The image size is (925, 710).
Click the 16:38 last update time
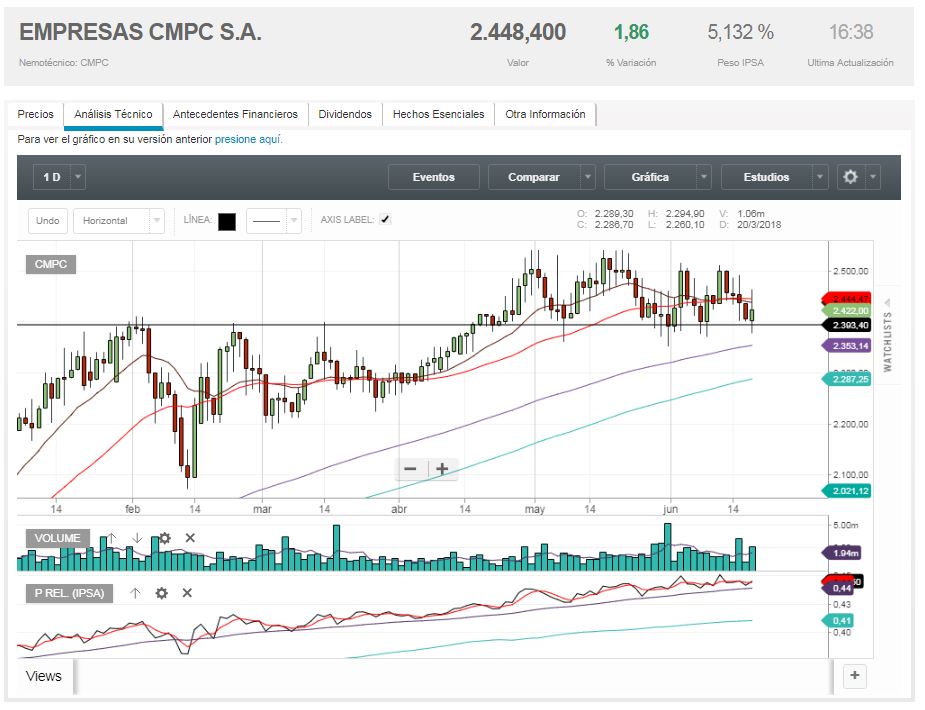coord(851,32)
